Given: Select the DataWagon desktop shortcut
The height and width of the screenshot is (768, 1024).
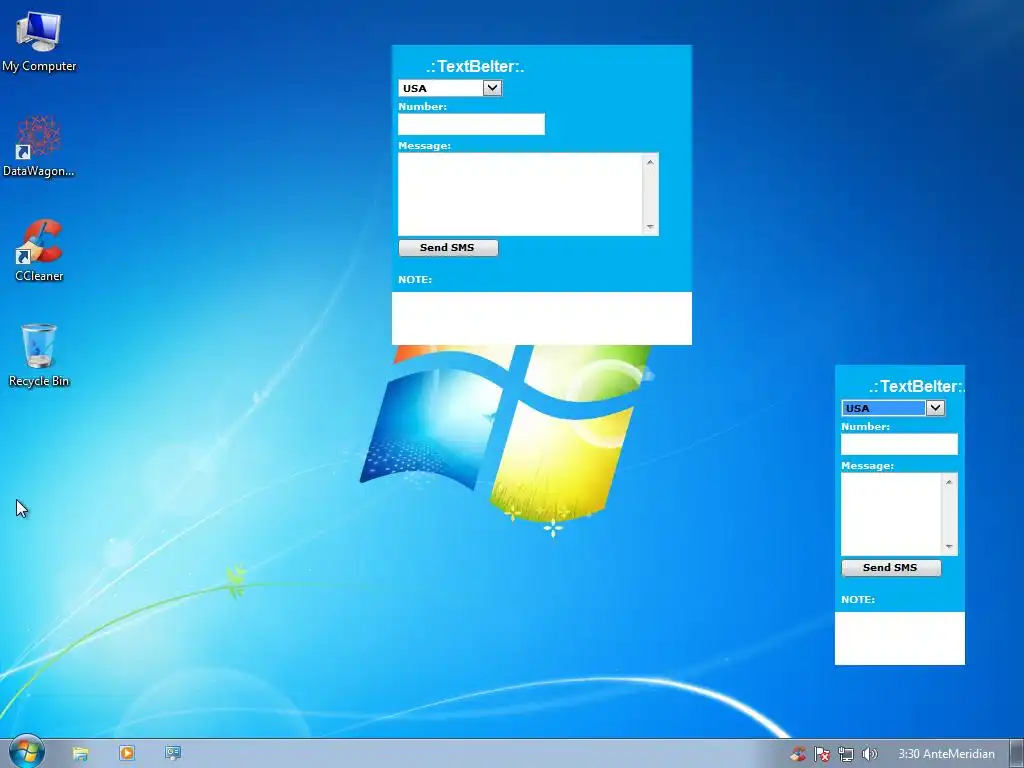Looking at the screenshot, I should (x=39, y=146).
